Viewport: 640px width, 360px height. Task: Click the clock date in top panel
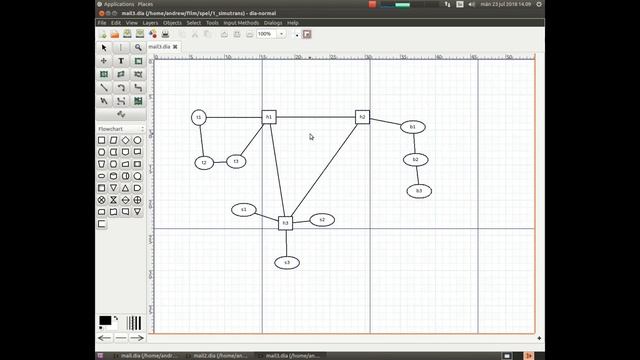click(x=505, y=4)
